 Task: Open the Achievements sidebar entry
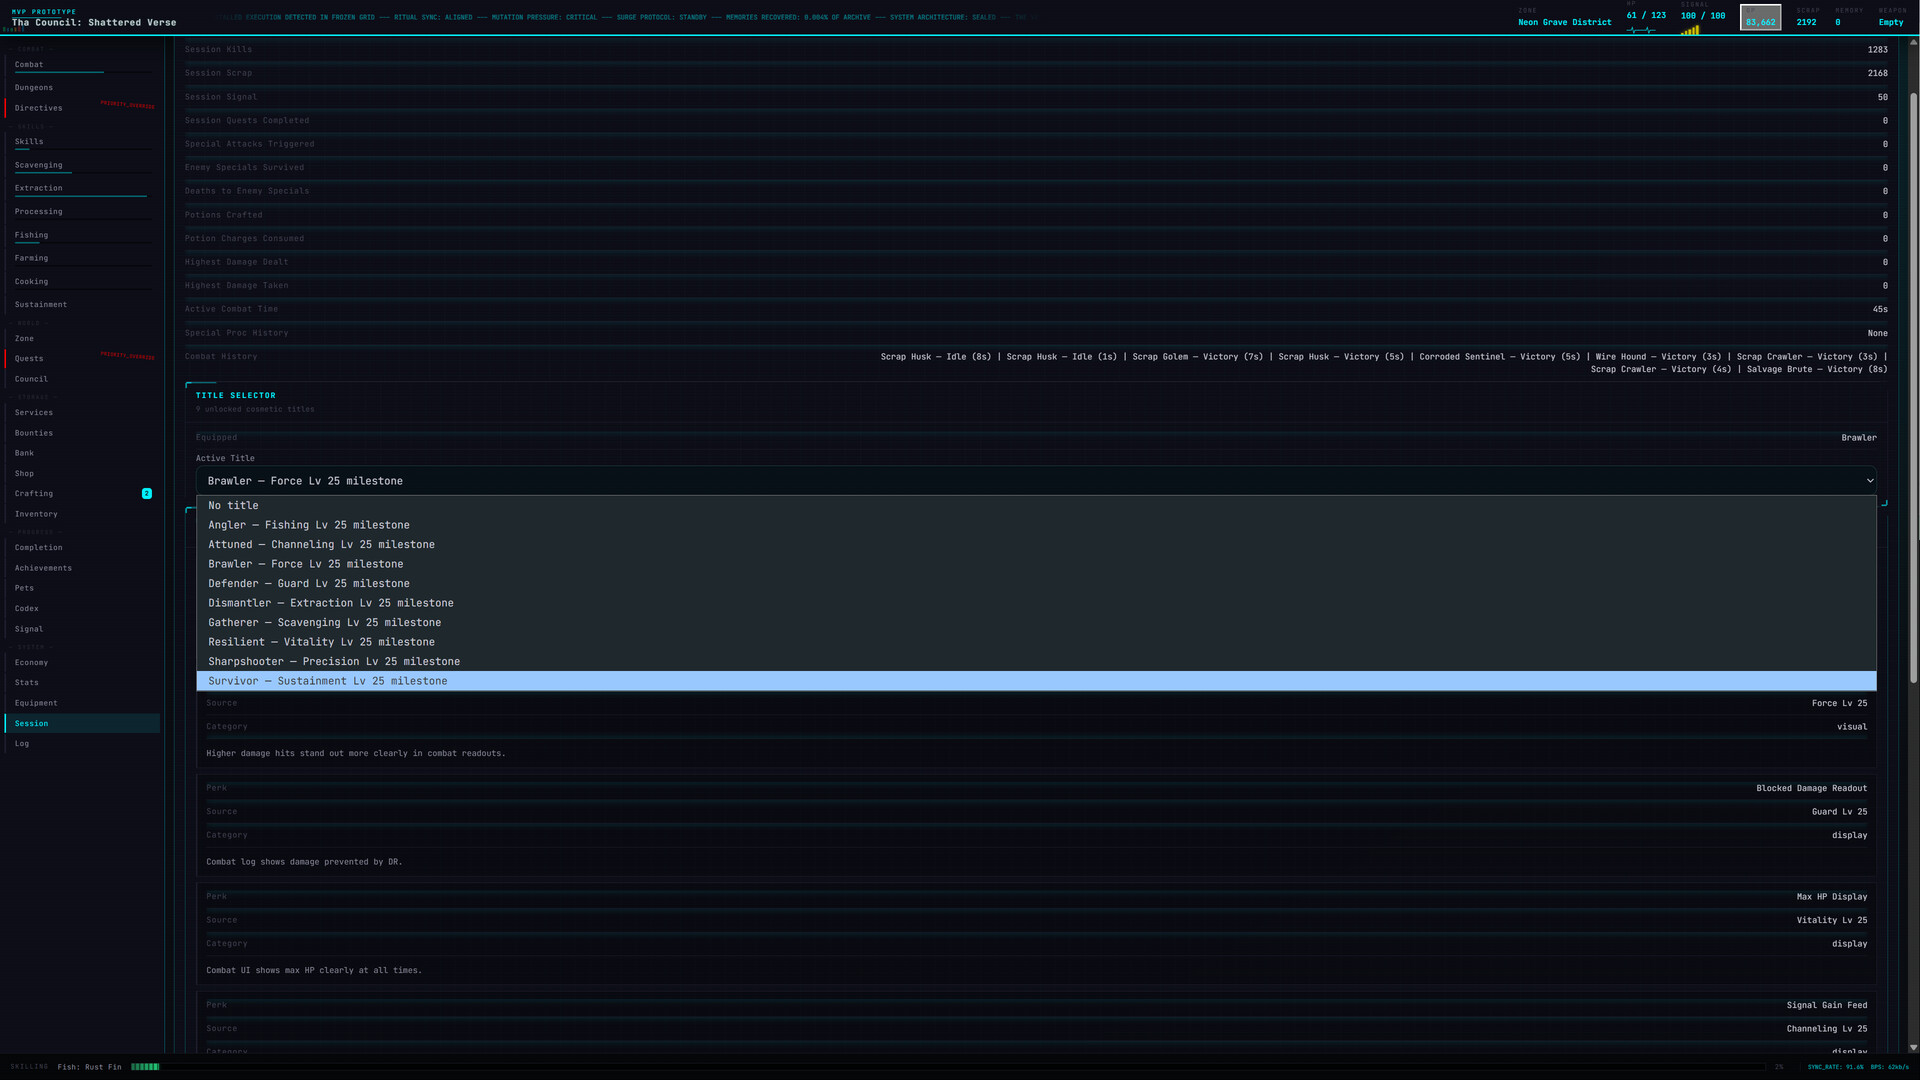43,568
